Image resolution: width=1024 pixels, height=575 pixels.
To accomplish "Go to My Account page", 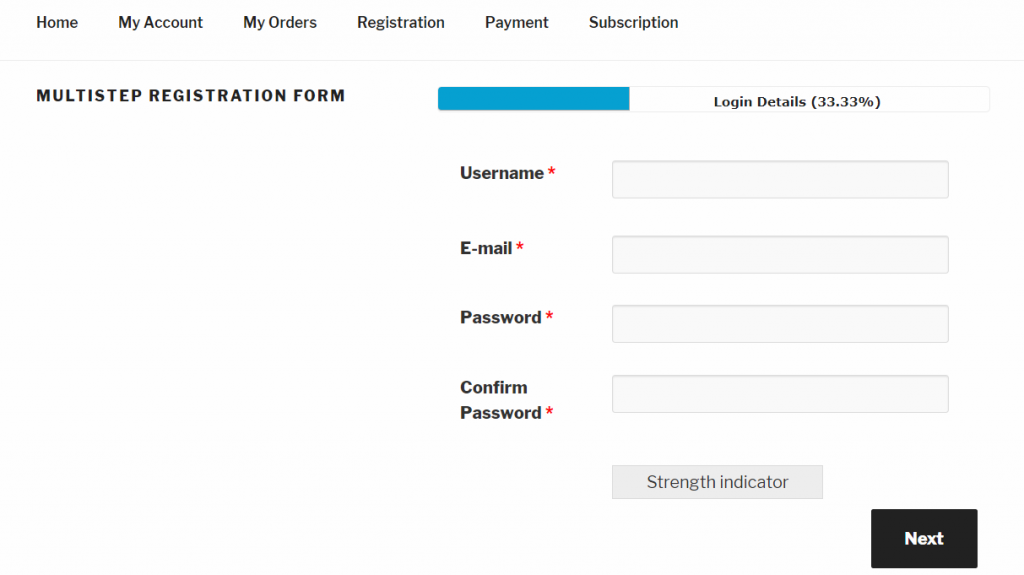I will pos(160,22).
